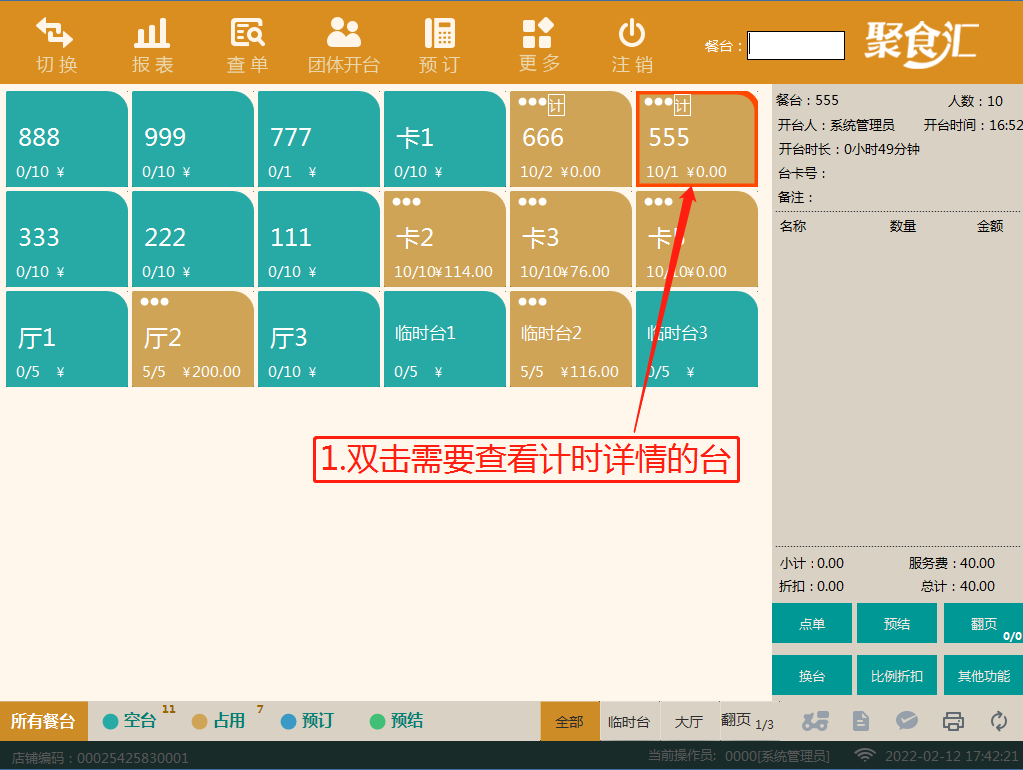Select the 全部 area tab

[570, 721]
